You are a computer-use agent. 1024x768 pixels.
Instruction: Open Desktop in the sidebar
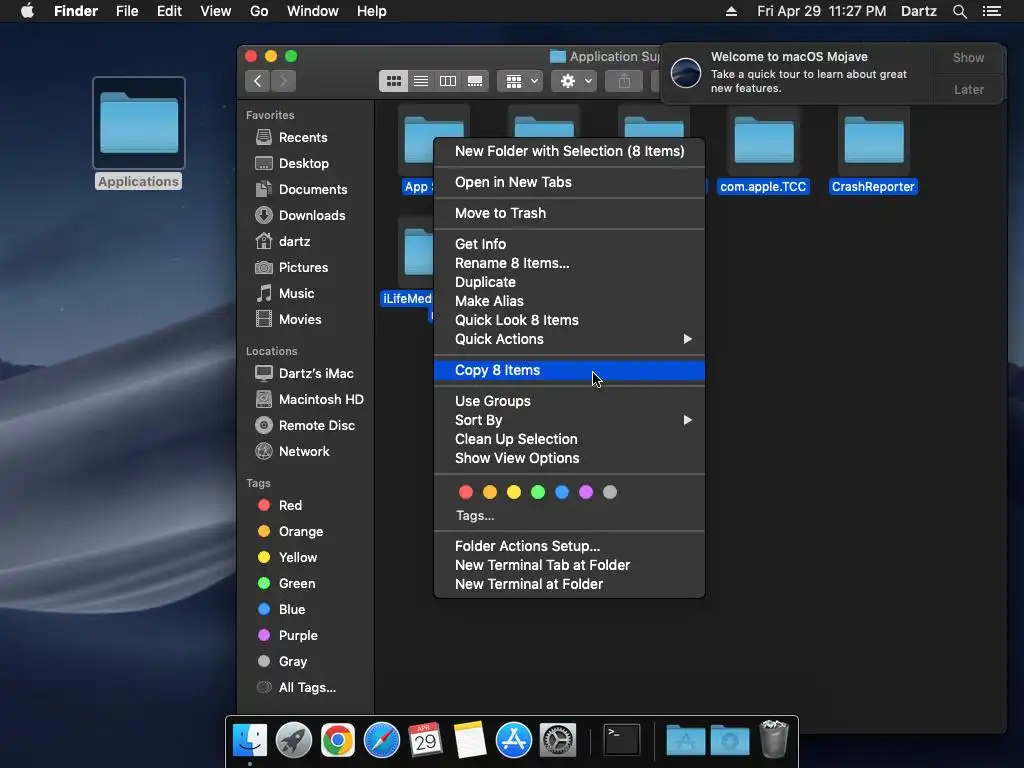[305, 163]
